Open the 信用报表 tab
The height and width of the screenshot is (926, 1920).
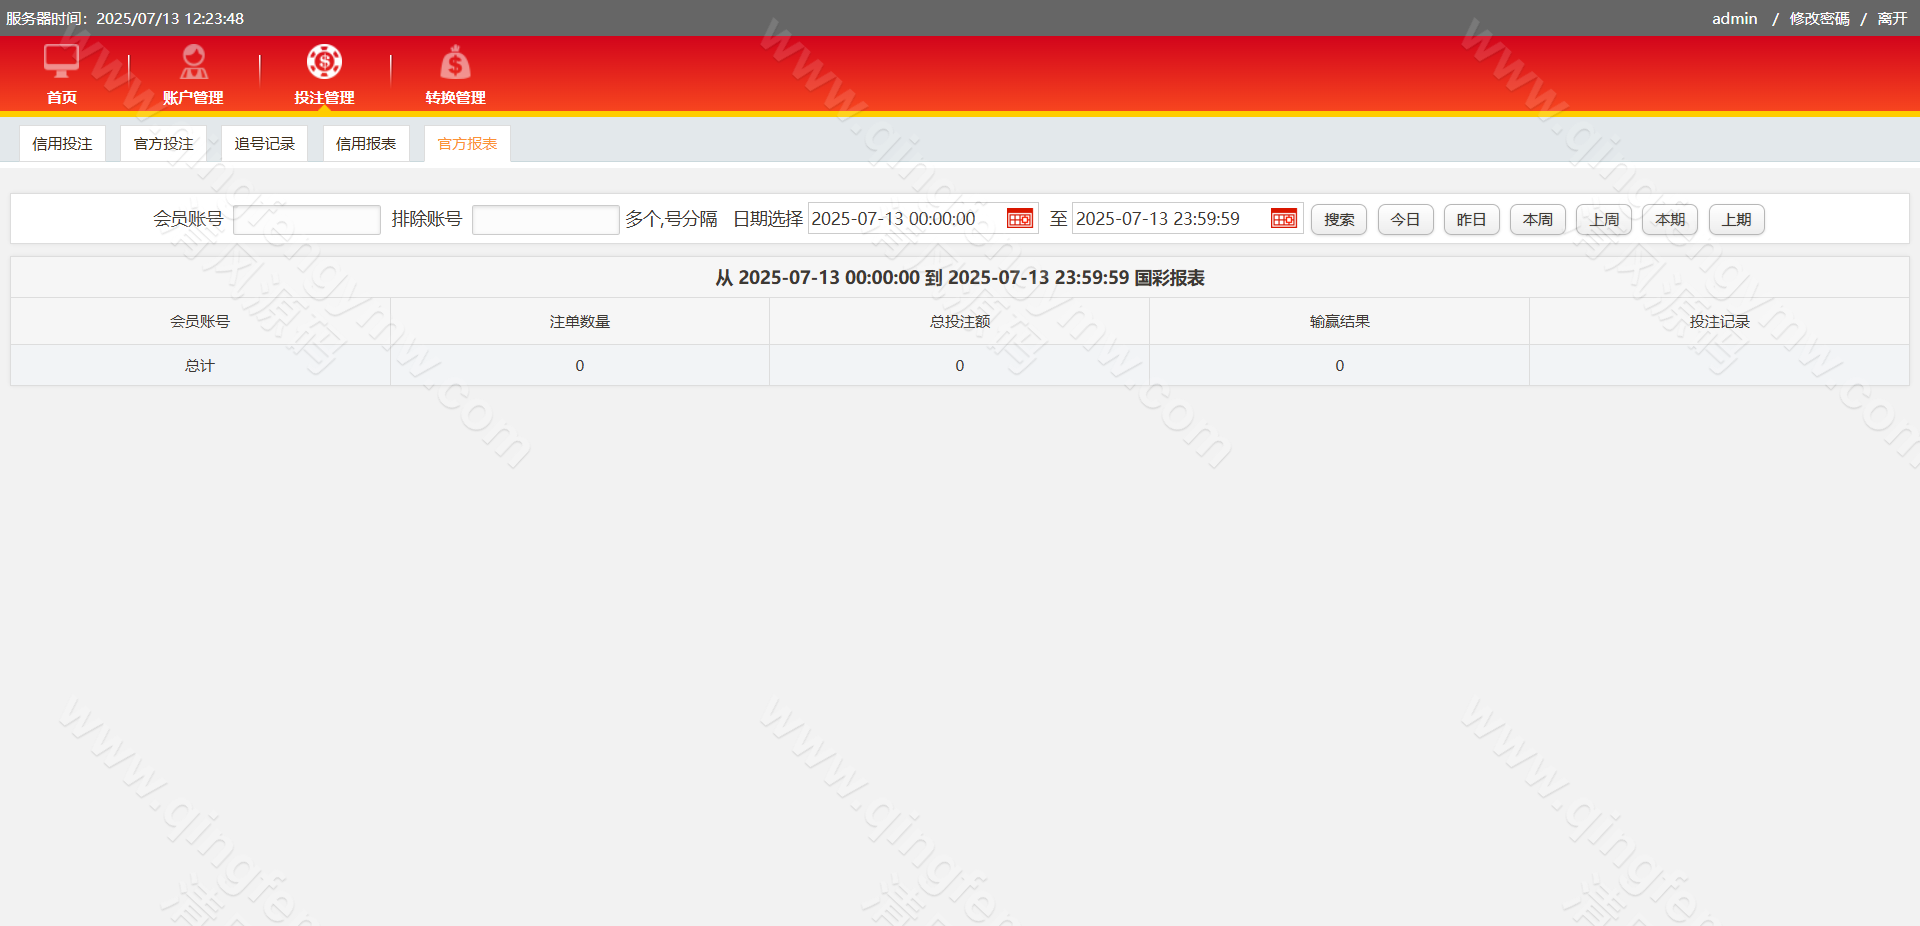click(x=366, y=144)
